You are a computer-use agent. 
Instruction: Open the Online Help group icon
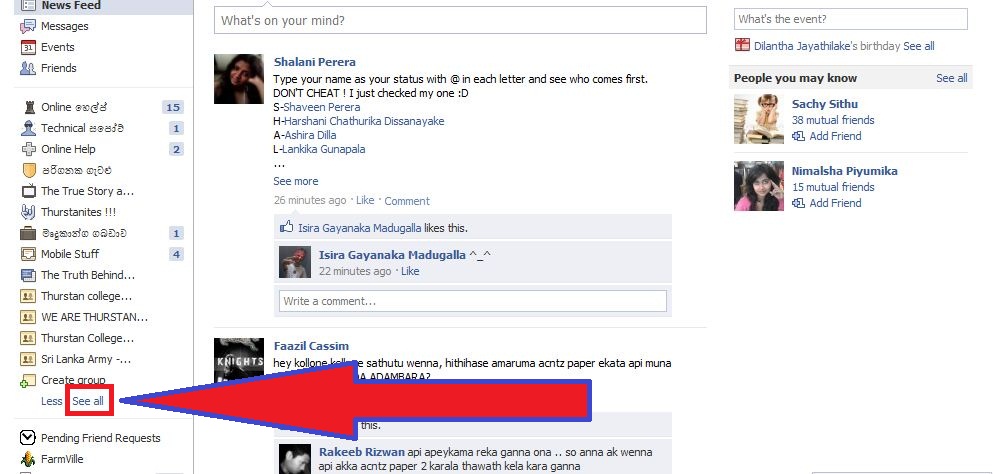coord(28,149)
